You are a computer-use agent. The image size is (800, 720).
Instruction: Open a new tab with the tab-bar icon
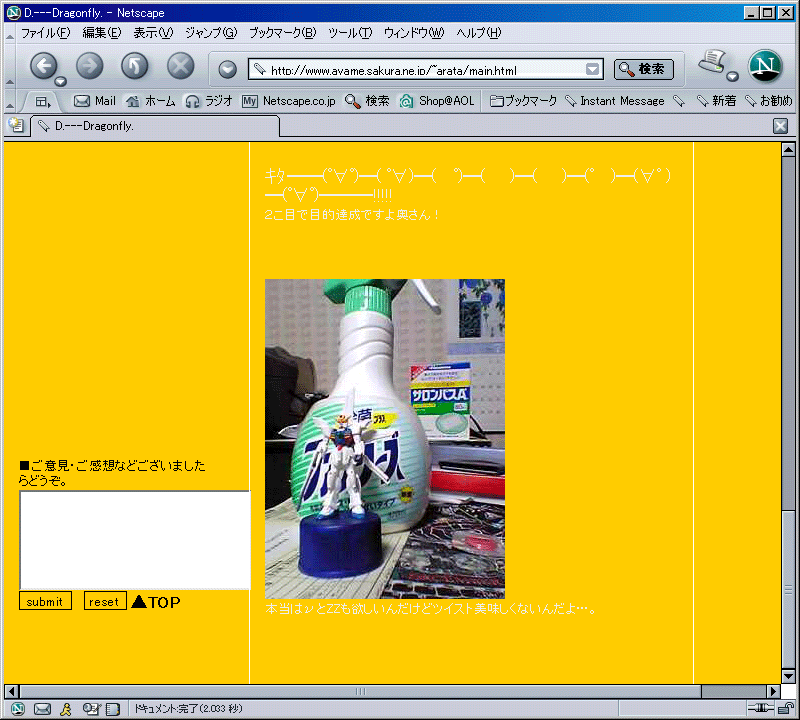pos(16,125)
